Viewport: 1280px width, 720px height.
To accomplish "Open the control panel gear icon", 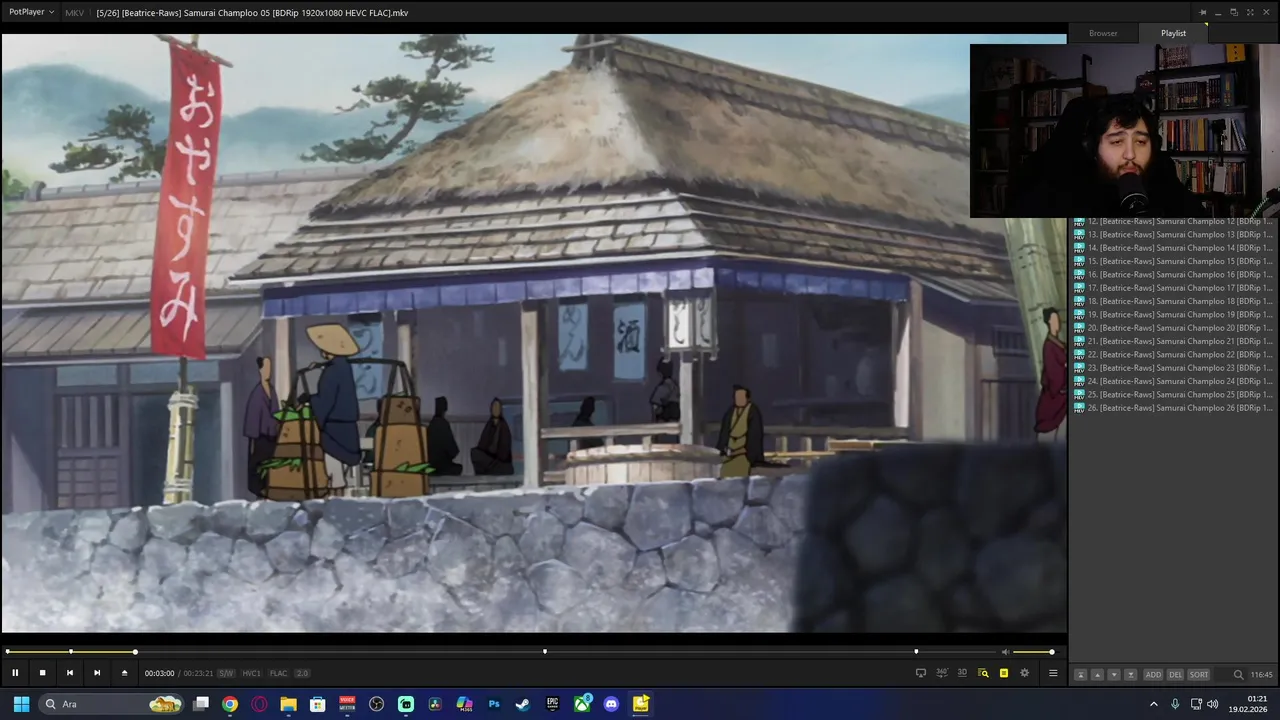I will tap(1024, 673).
